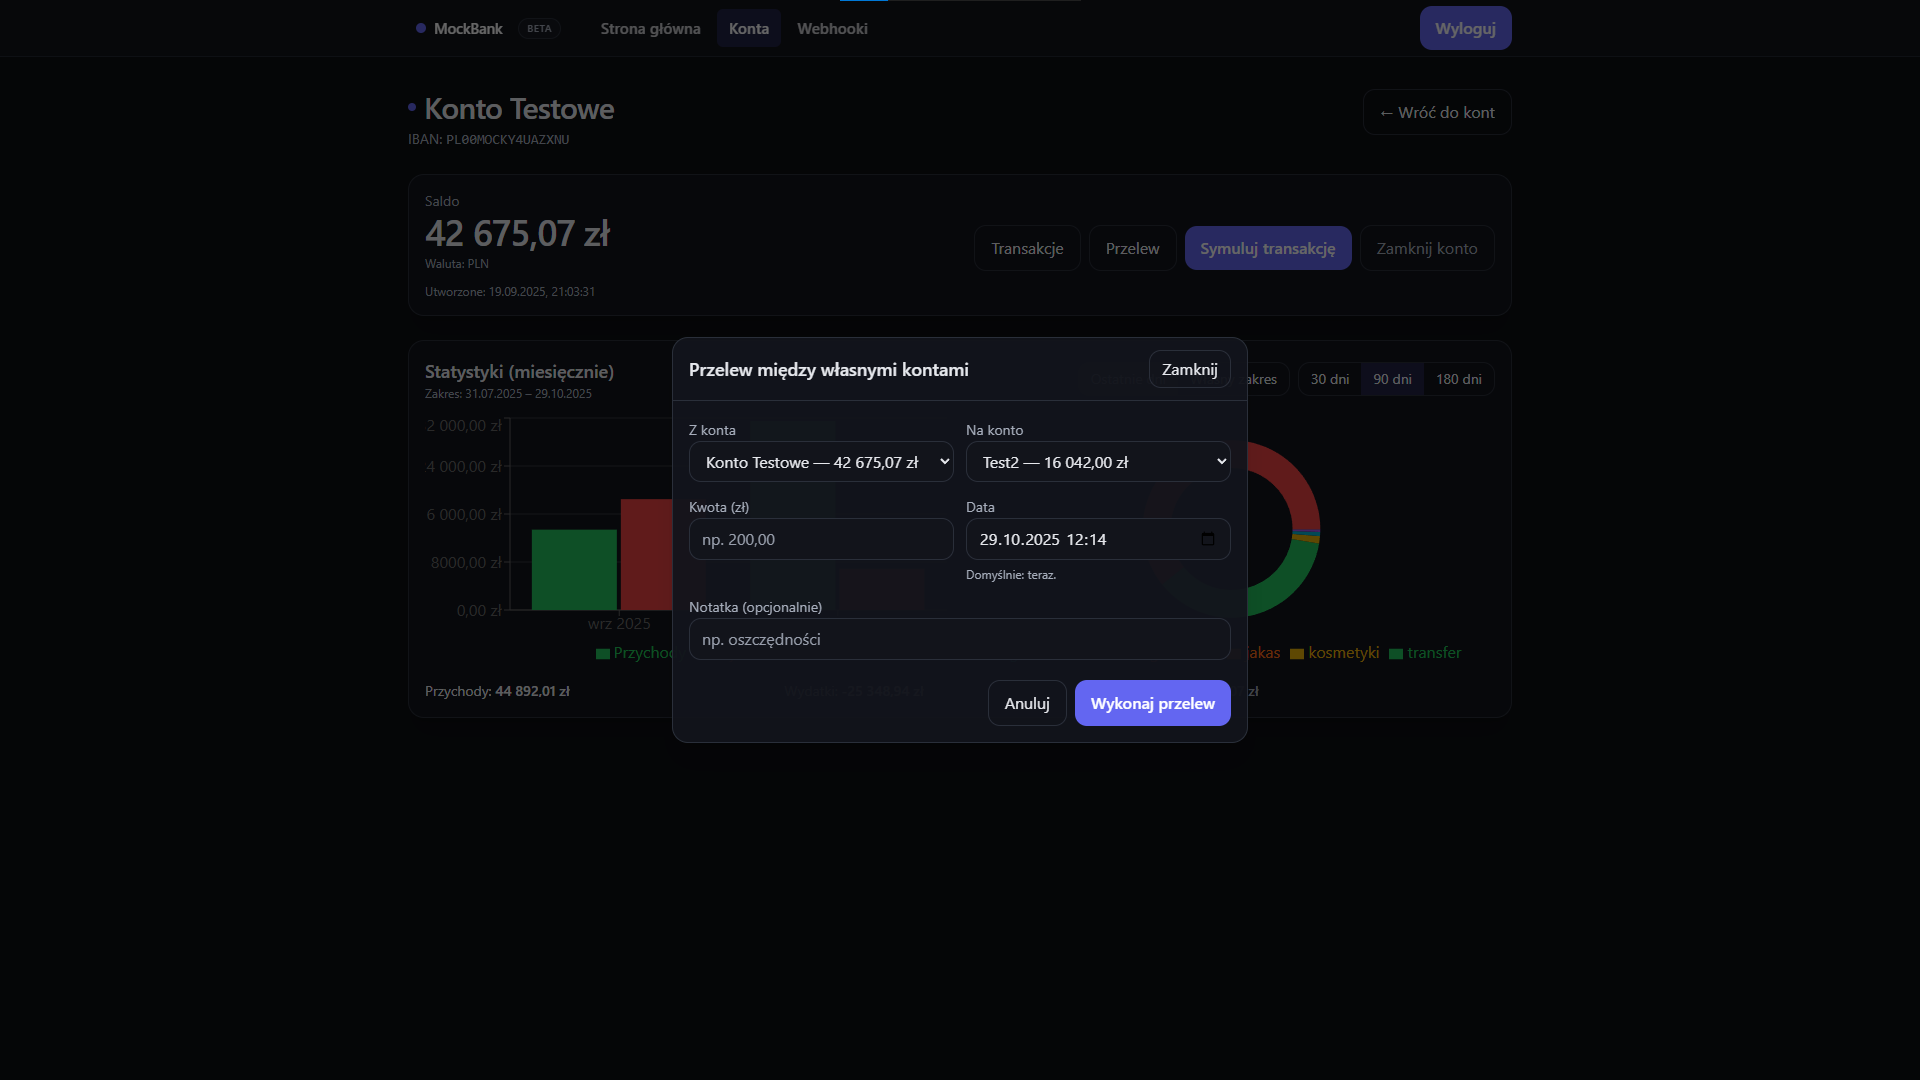Screen dimensions: 1920x1080
Task: Open the calendar picker in Data field
Action: coord(1208,539)
